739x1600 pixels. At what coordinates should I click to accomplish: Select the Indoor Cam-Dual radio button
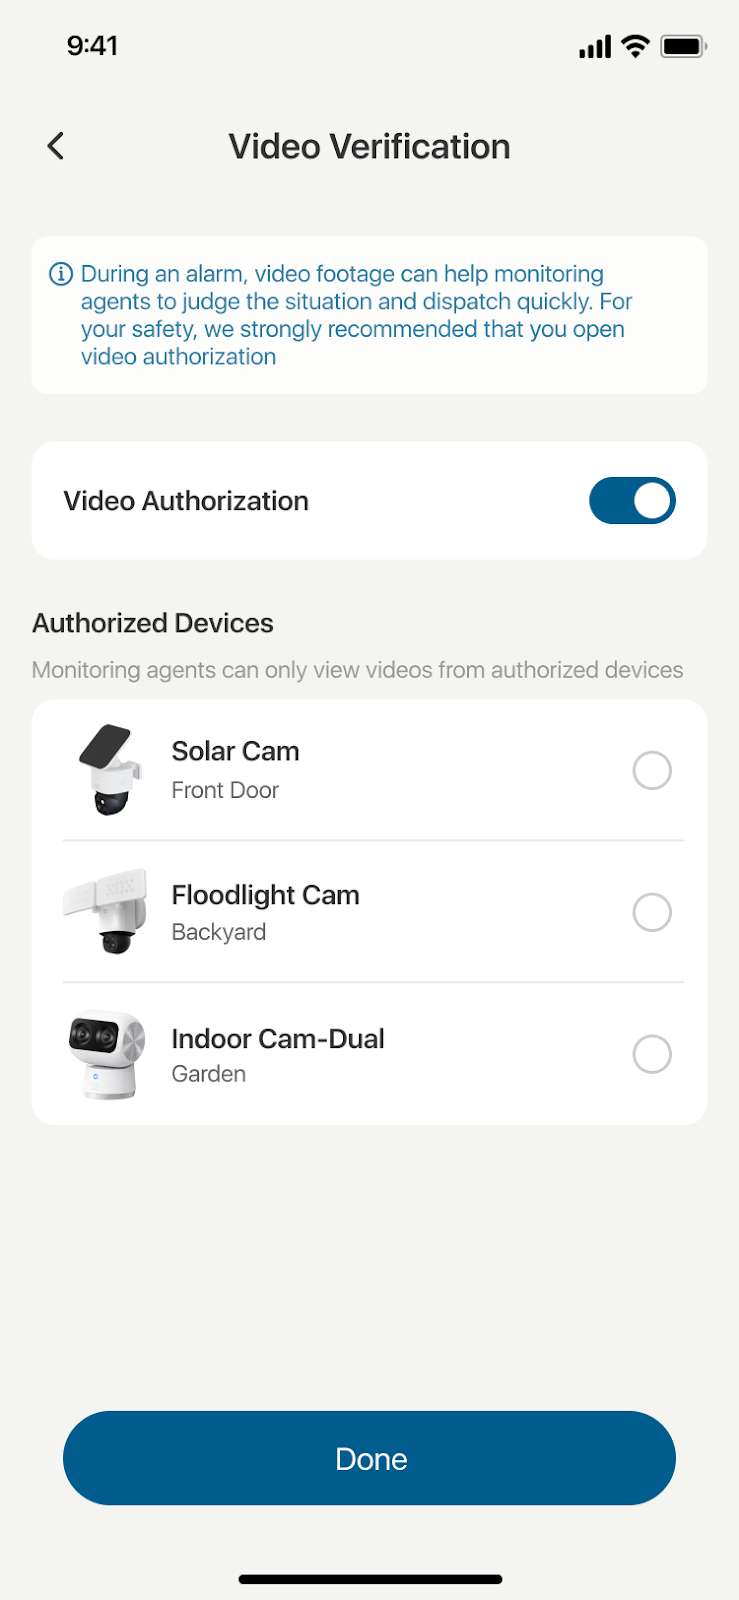click(652, 1054)
